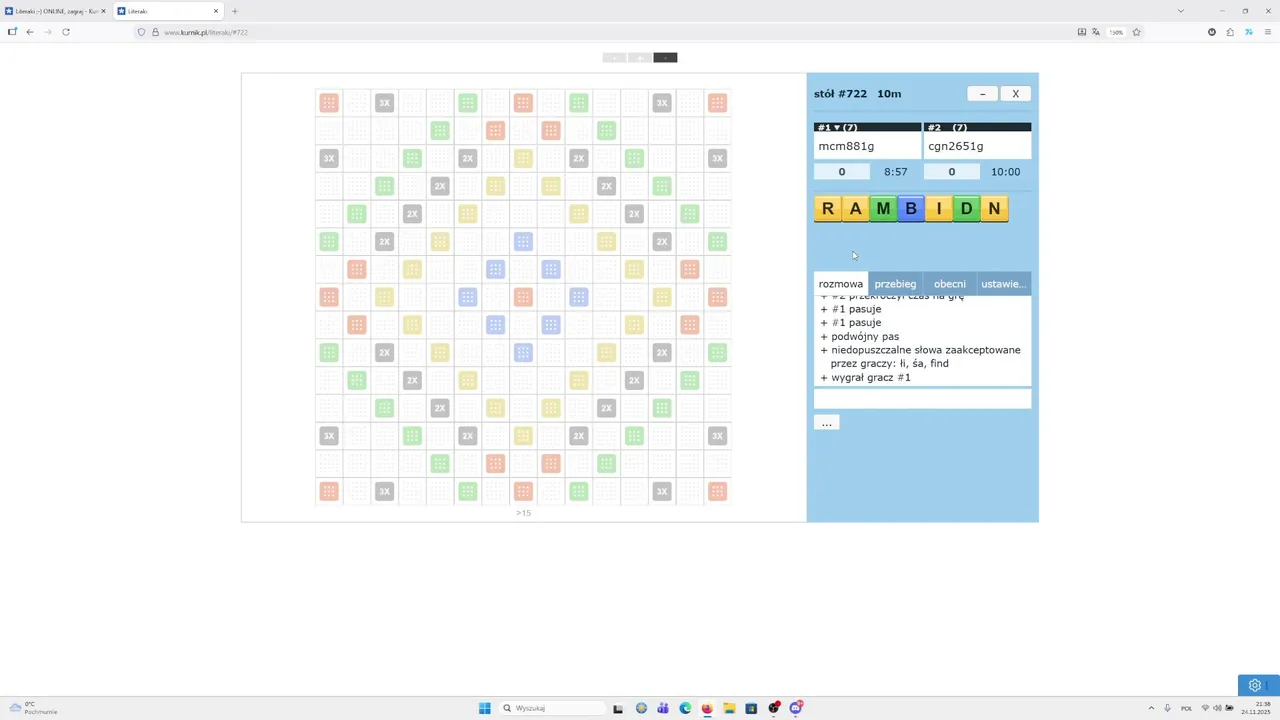
Task: Open the ustawienia tab
Action: [1004, 284]
